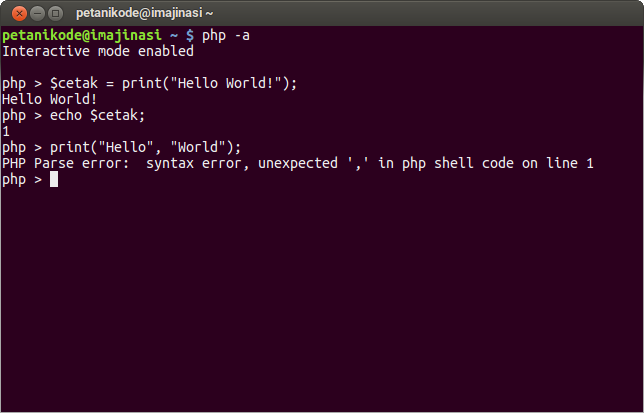The height and width of the screenshot is (413, 644).
Task: Click empty terminal area below the prompt
Action: point(322,300)
